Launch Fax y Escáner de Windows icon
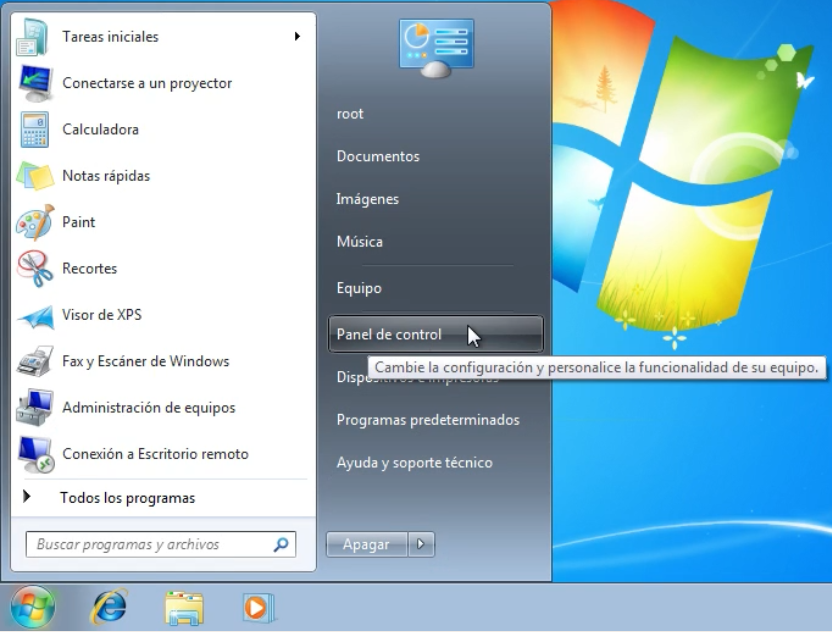 [35, 362]
